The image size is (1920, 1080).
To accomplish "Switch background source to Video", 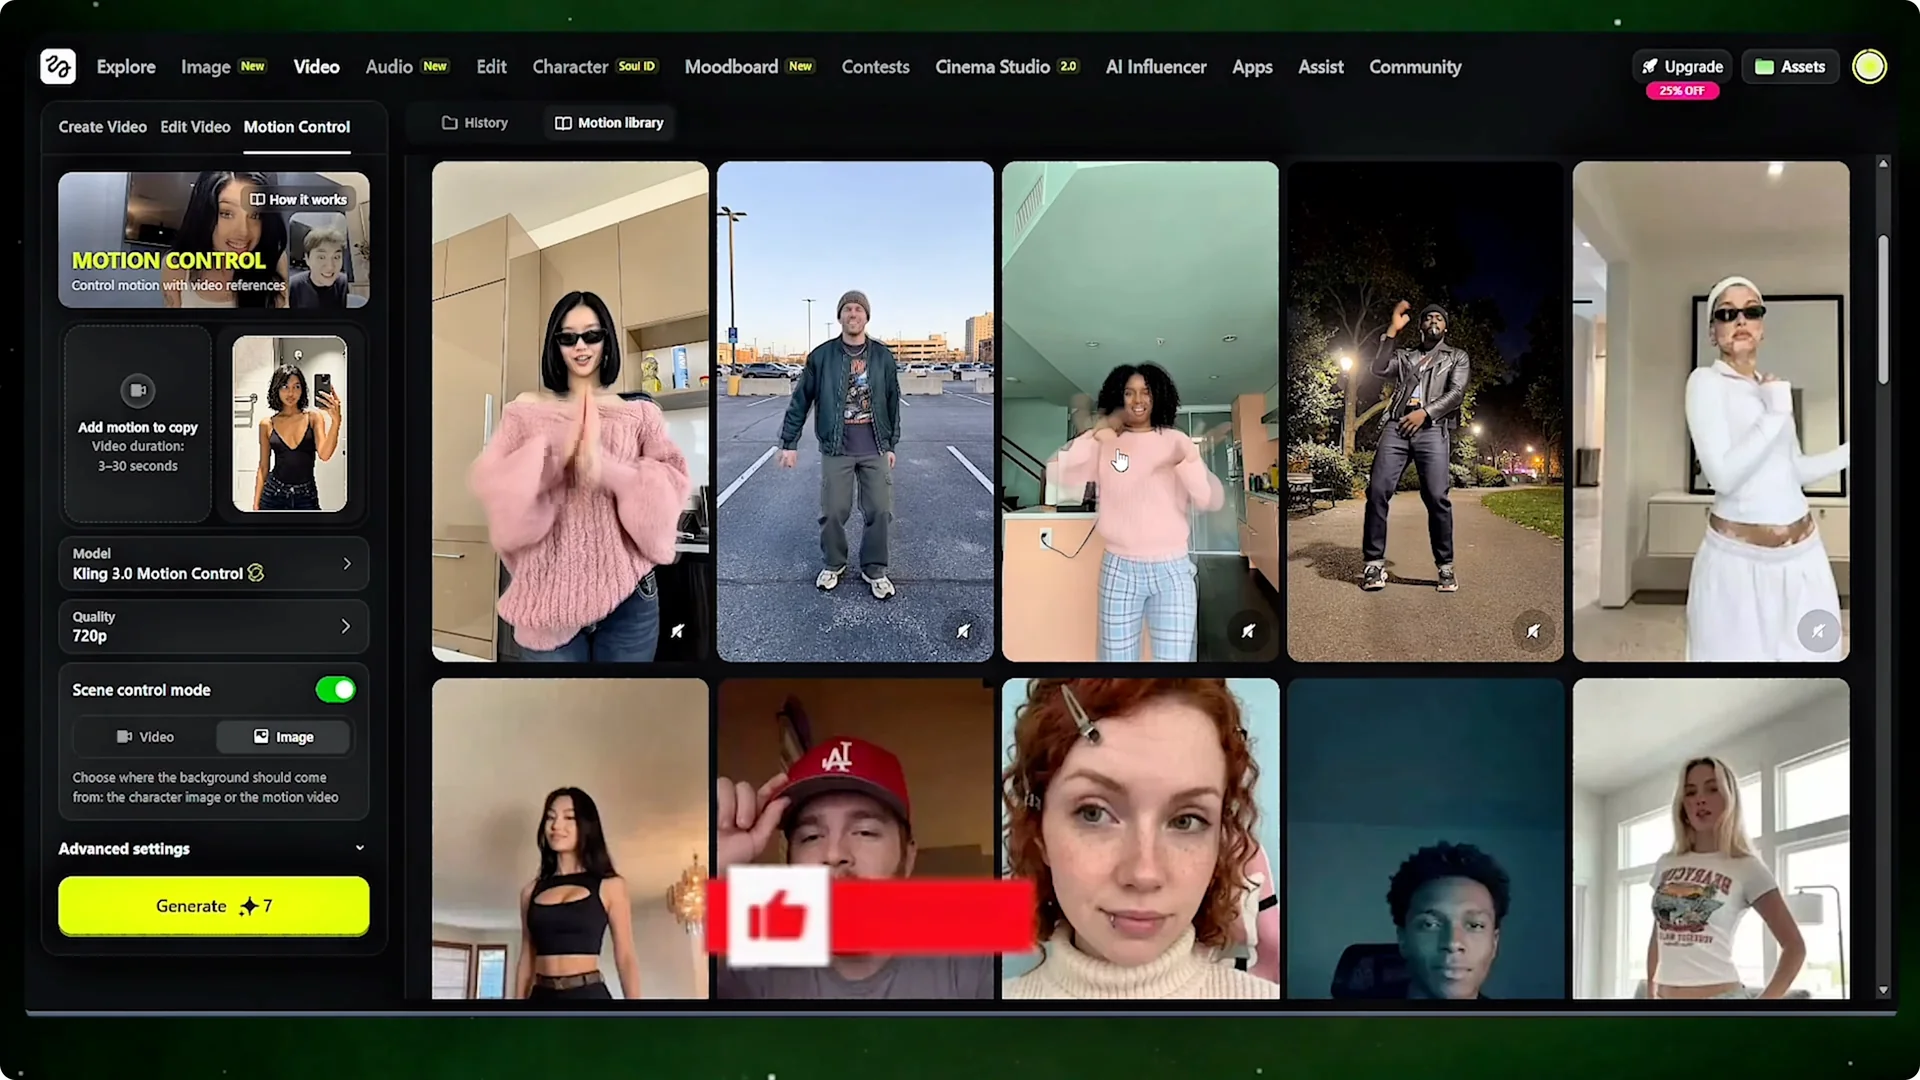I will [145, 736].
